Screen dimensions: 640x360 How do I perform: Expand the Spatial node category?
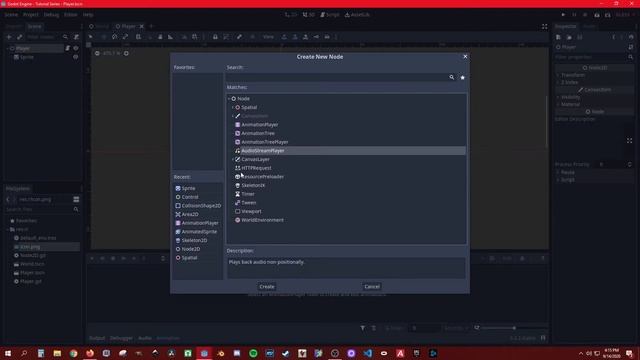tap(233, 107)
